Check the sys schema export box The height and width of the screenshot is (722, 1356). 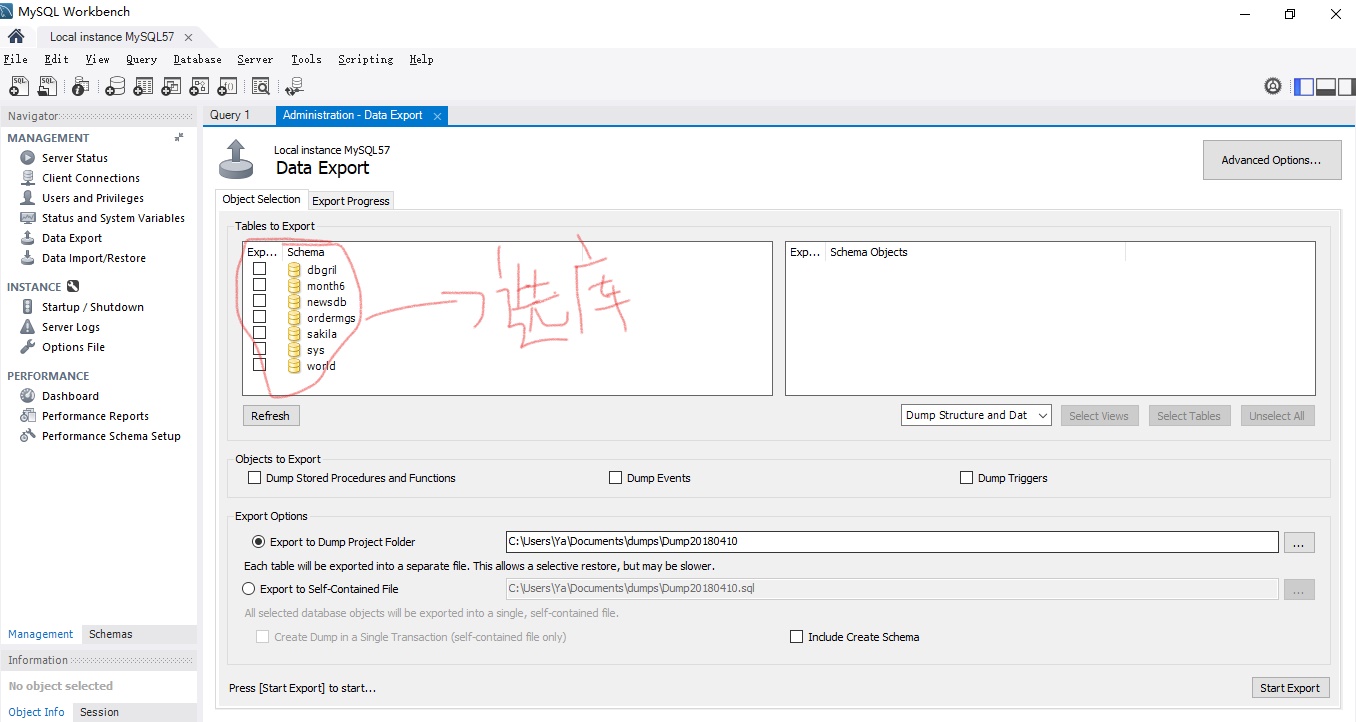tap(259, 349)
